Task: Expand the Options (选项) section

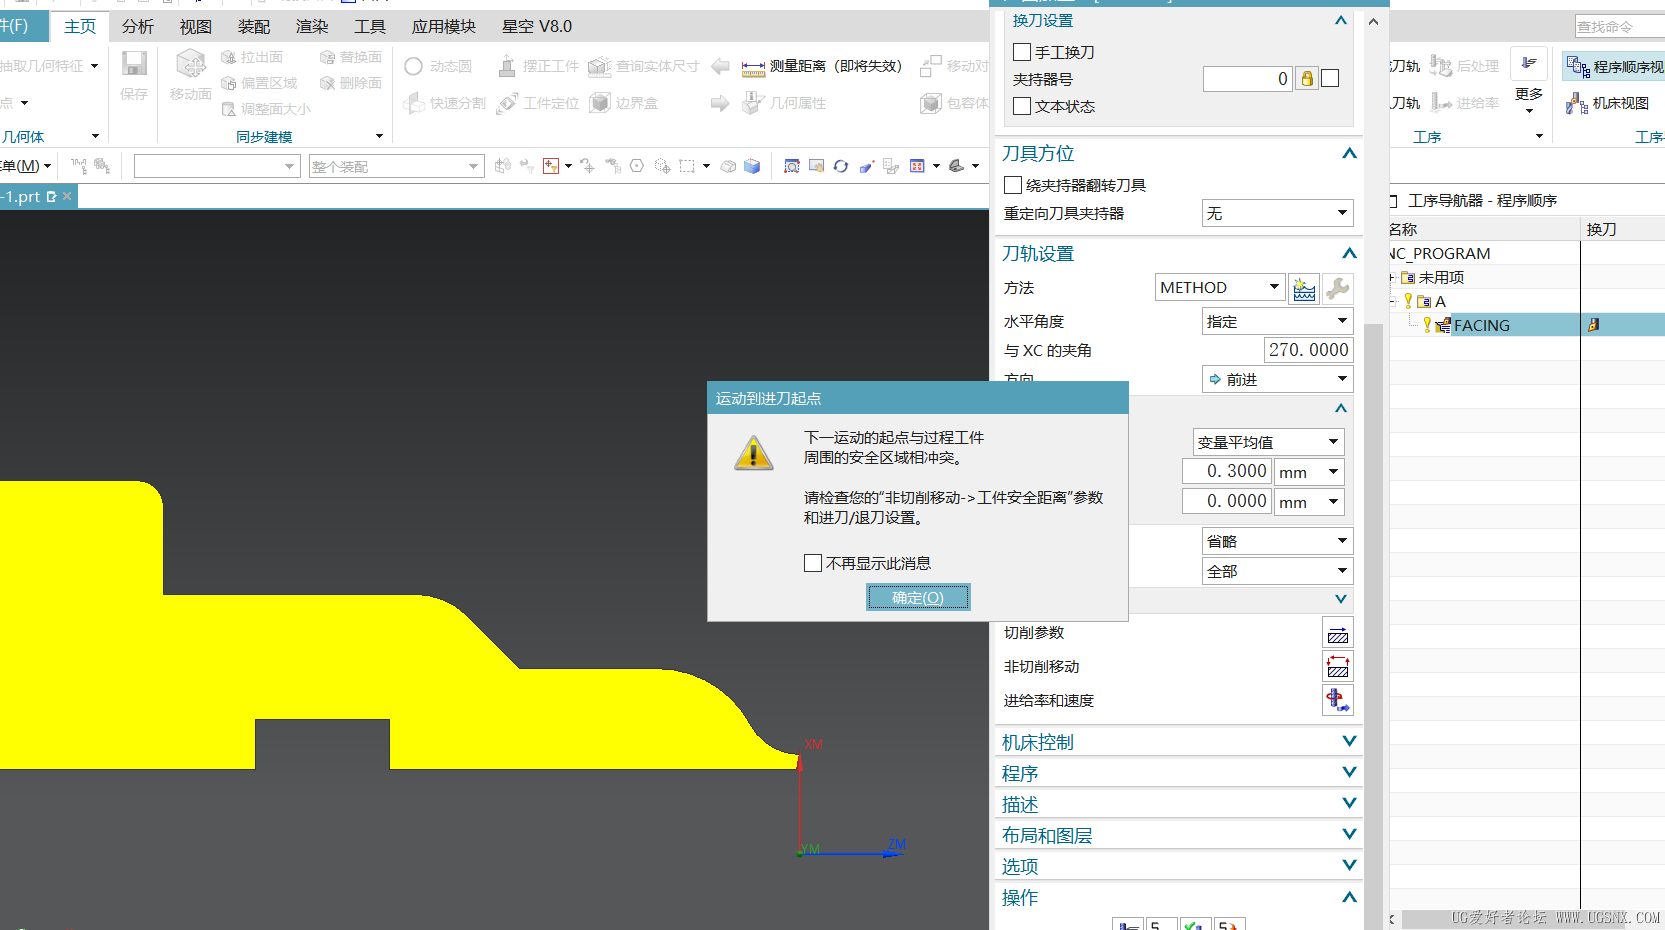Action: coord(1349,866)
